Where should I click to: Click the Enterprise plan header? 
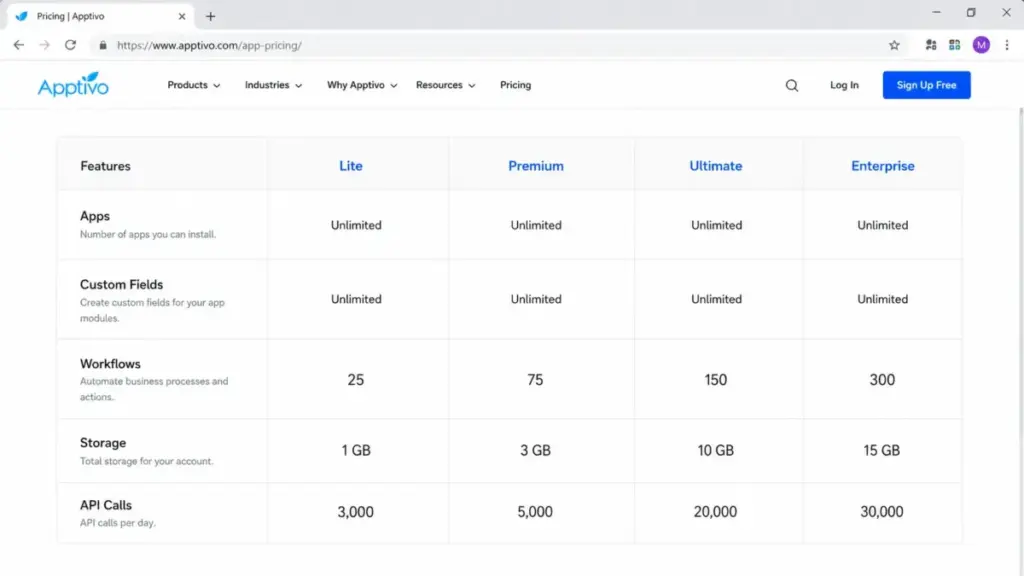click(882, 166)
